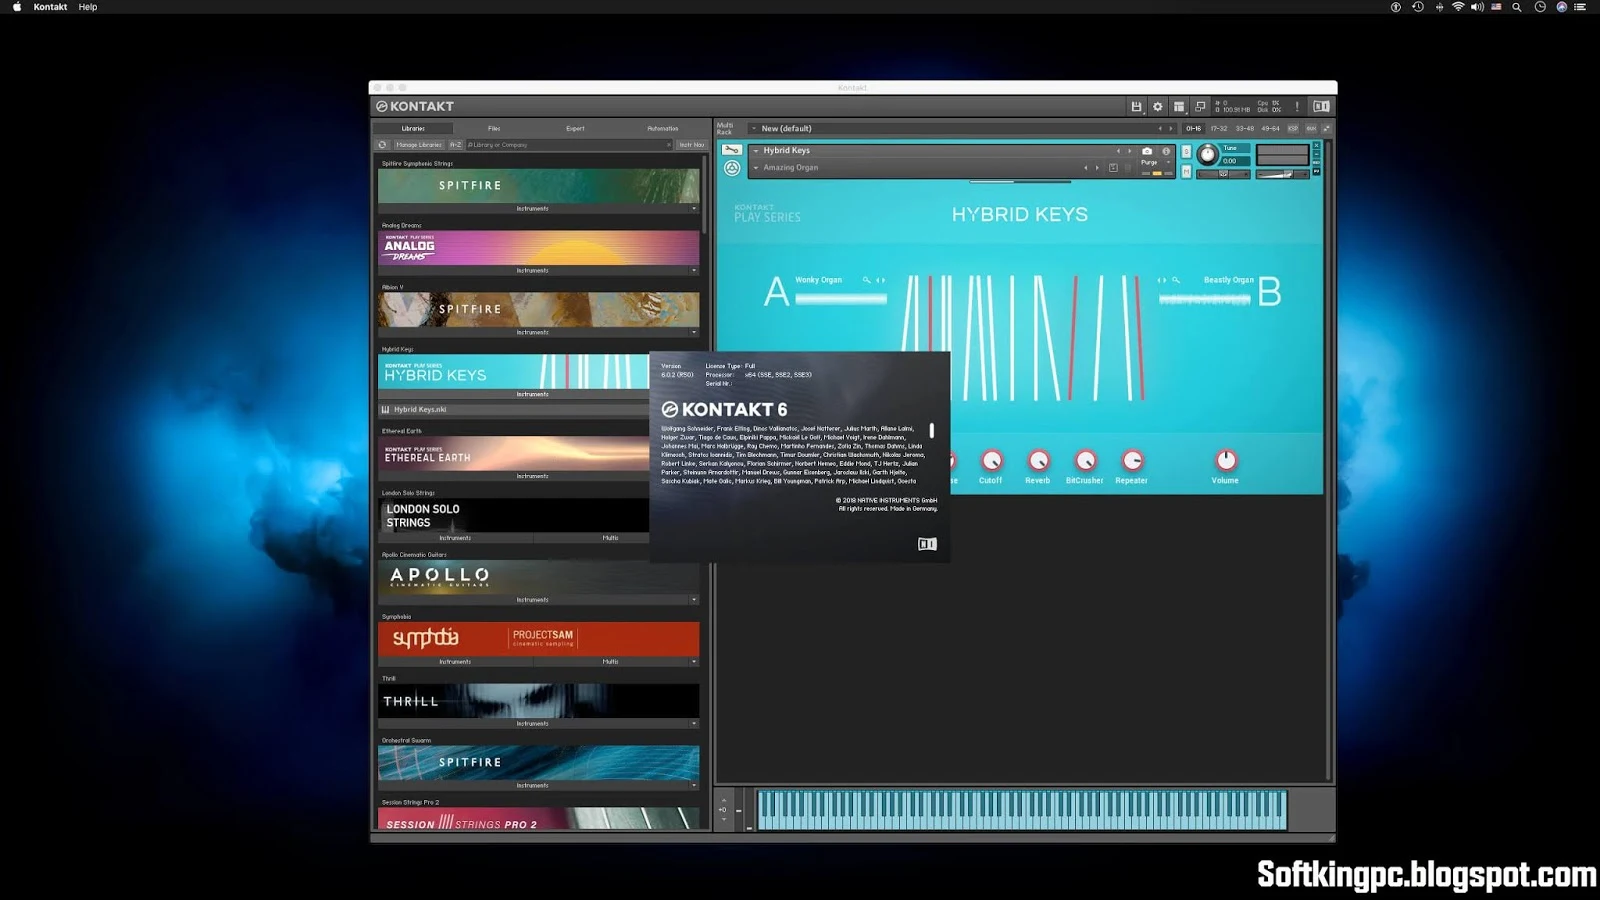Viewport: 1600px width, 900px height.
Task: Open the Kontakt menu in menu bar
Action: tap(50, 7)
